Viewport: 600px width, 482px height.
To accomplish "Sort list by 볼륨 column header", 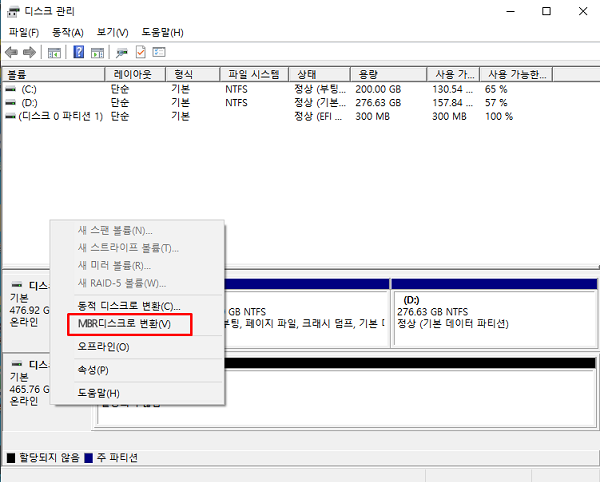I will (x=54, y=75).
